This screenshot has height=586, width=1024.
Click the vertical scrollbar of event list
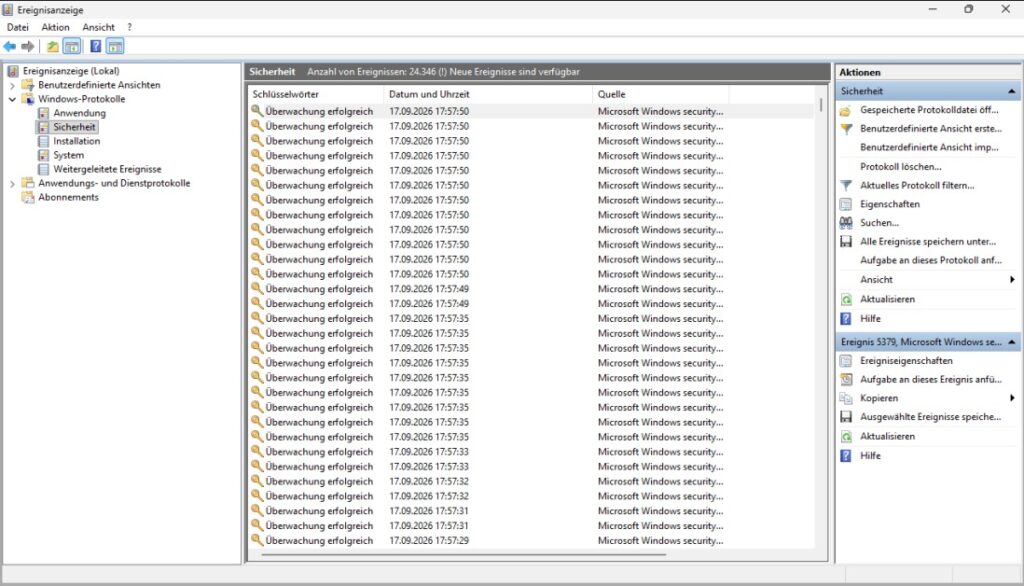pos(820,105)
